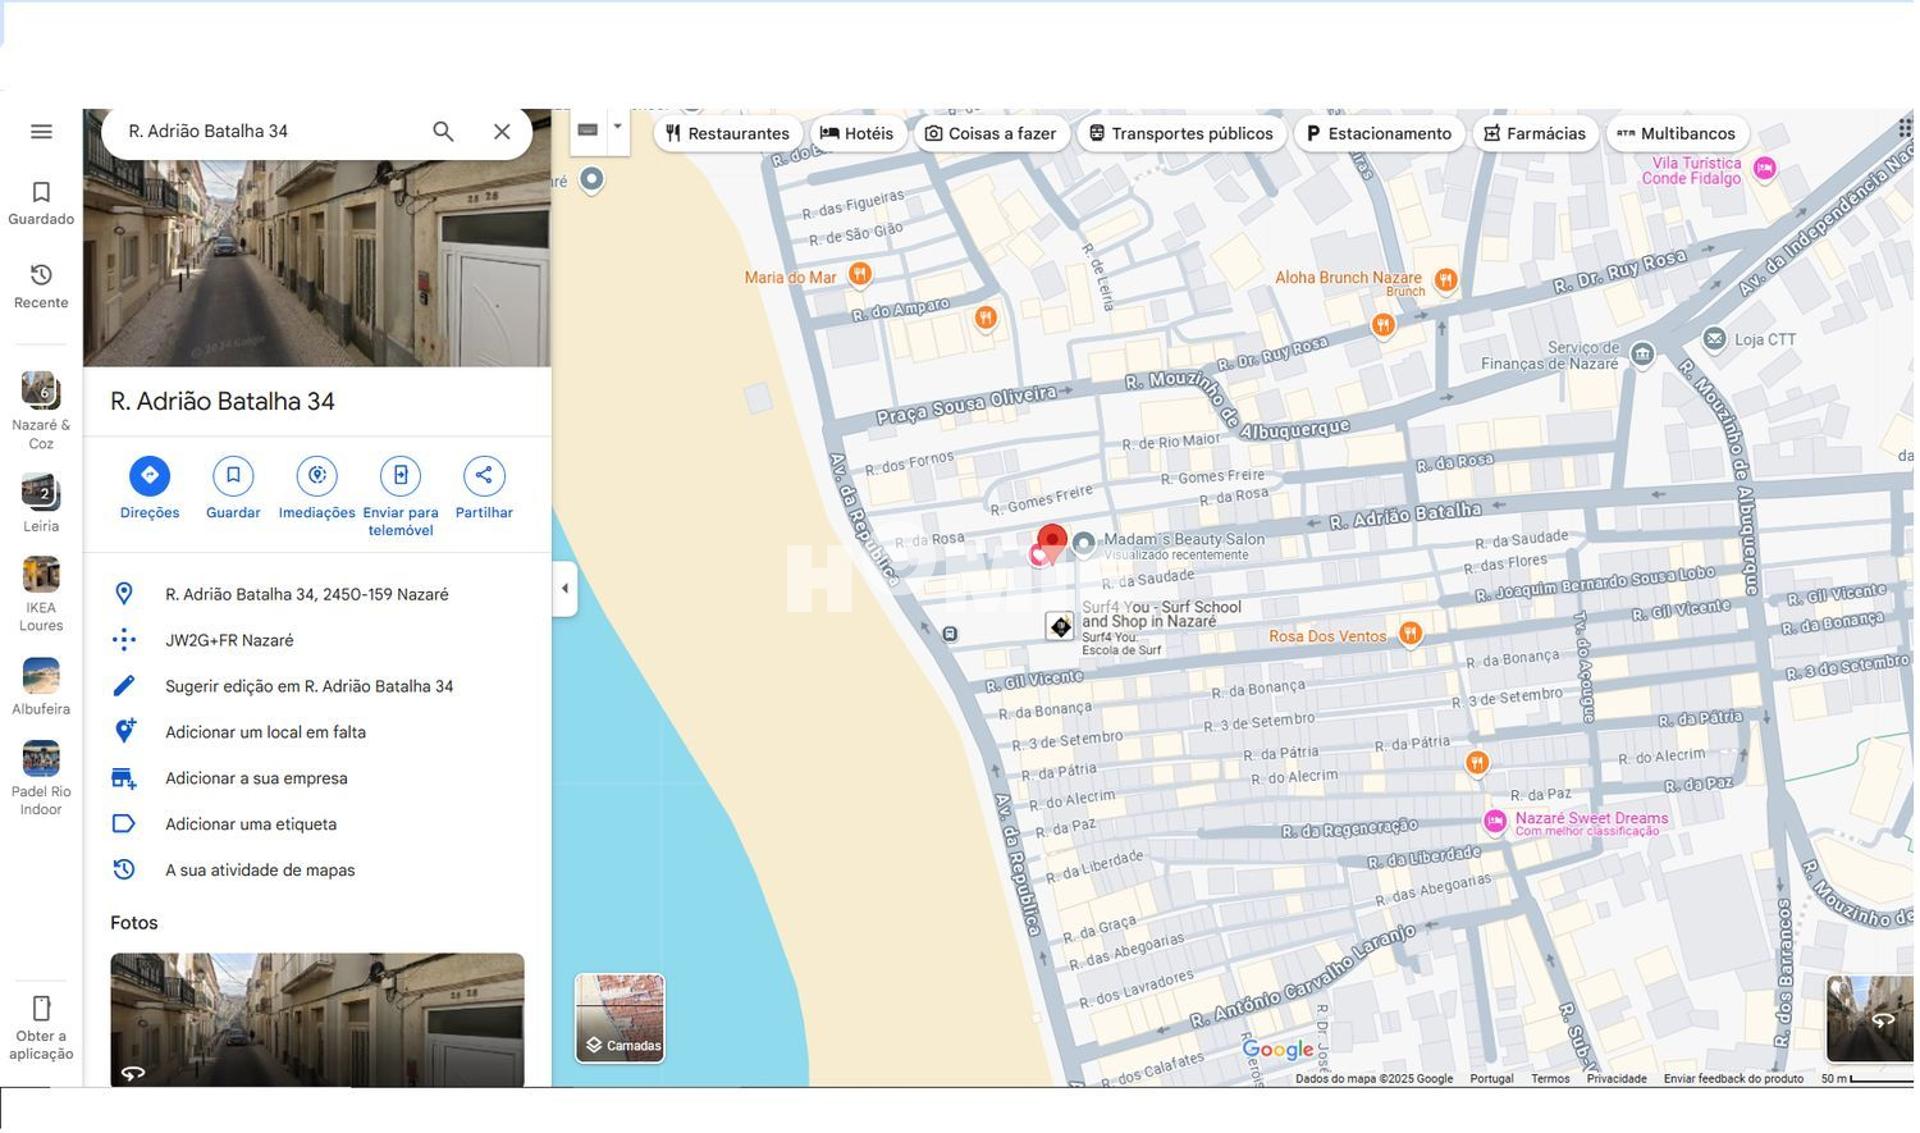
Task: Open Google apps grid icon
Action: click(1903, 128)
